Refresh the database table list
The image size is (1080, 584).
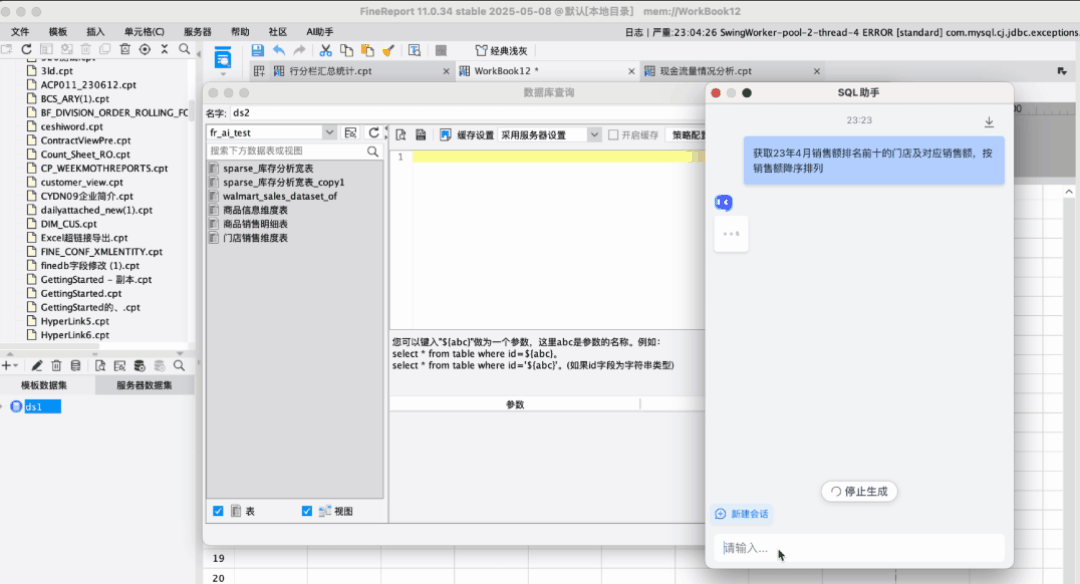click(x=373, y=132)
